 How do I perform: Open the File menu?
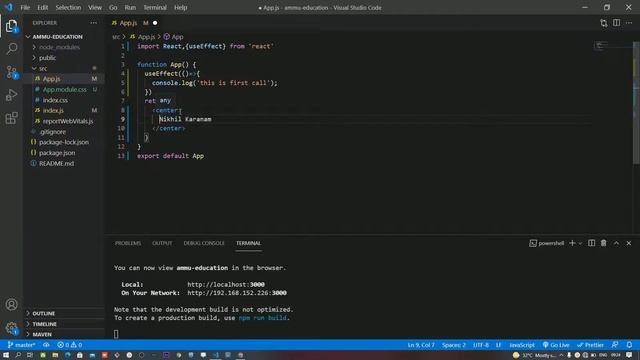25,7
